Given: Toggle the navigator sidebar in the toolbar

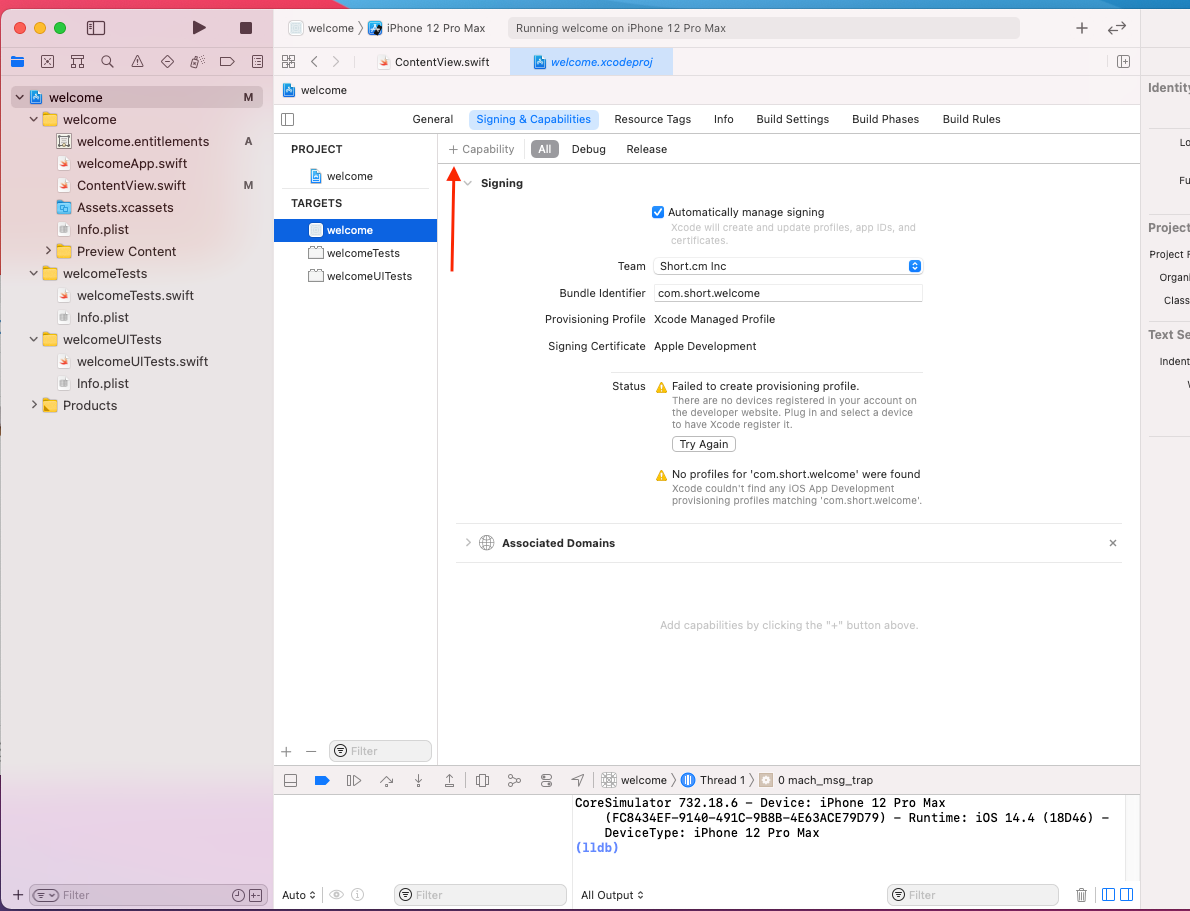Looking at the screenshot, I should tap(96, 28).
